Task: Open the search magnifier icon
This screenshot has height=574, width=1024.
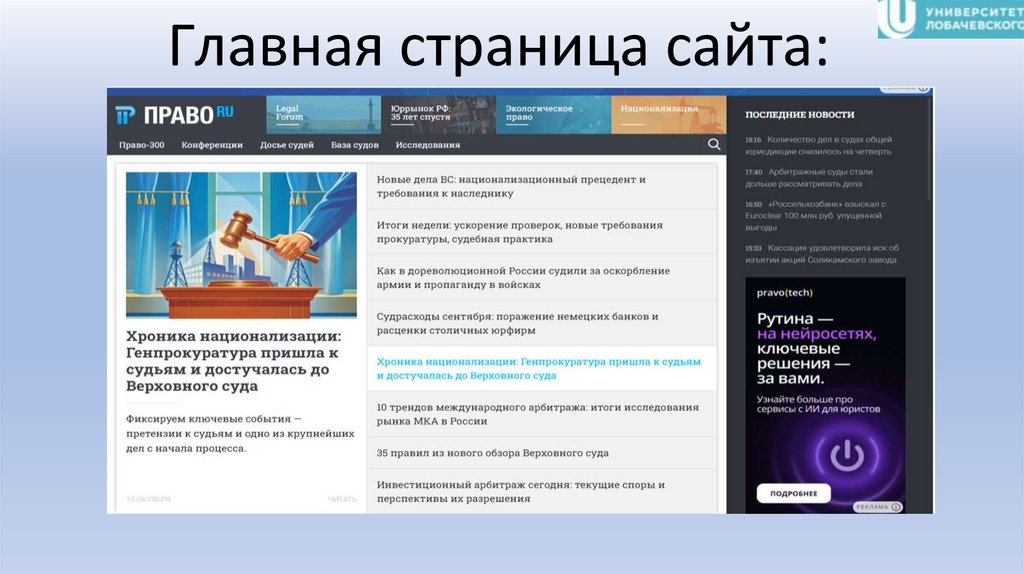Action: [714, 144]
